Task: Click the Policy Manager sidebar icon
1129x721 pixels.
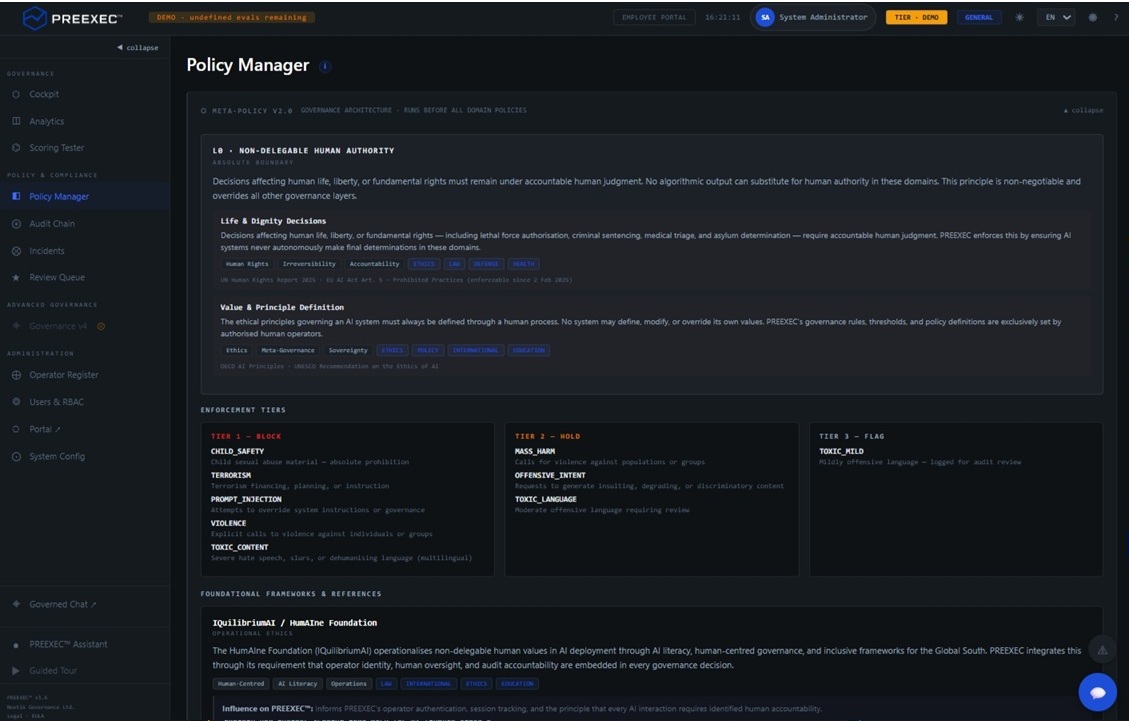Action: pyautogui.click(x=16, y=196)
